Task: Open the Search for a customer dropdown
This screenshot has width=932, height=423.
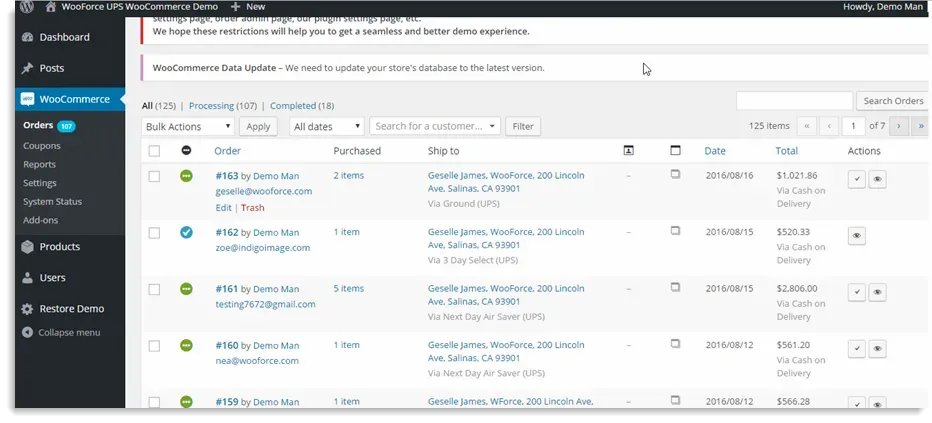Action: point(434,126)
